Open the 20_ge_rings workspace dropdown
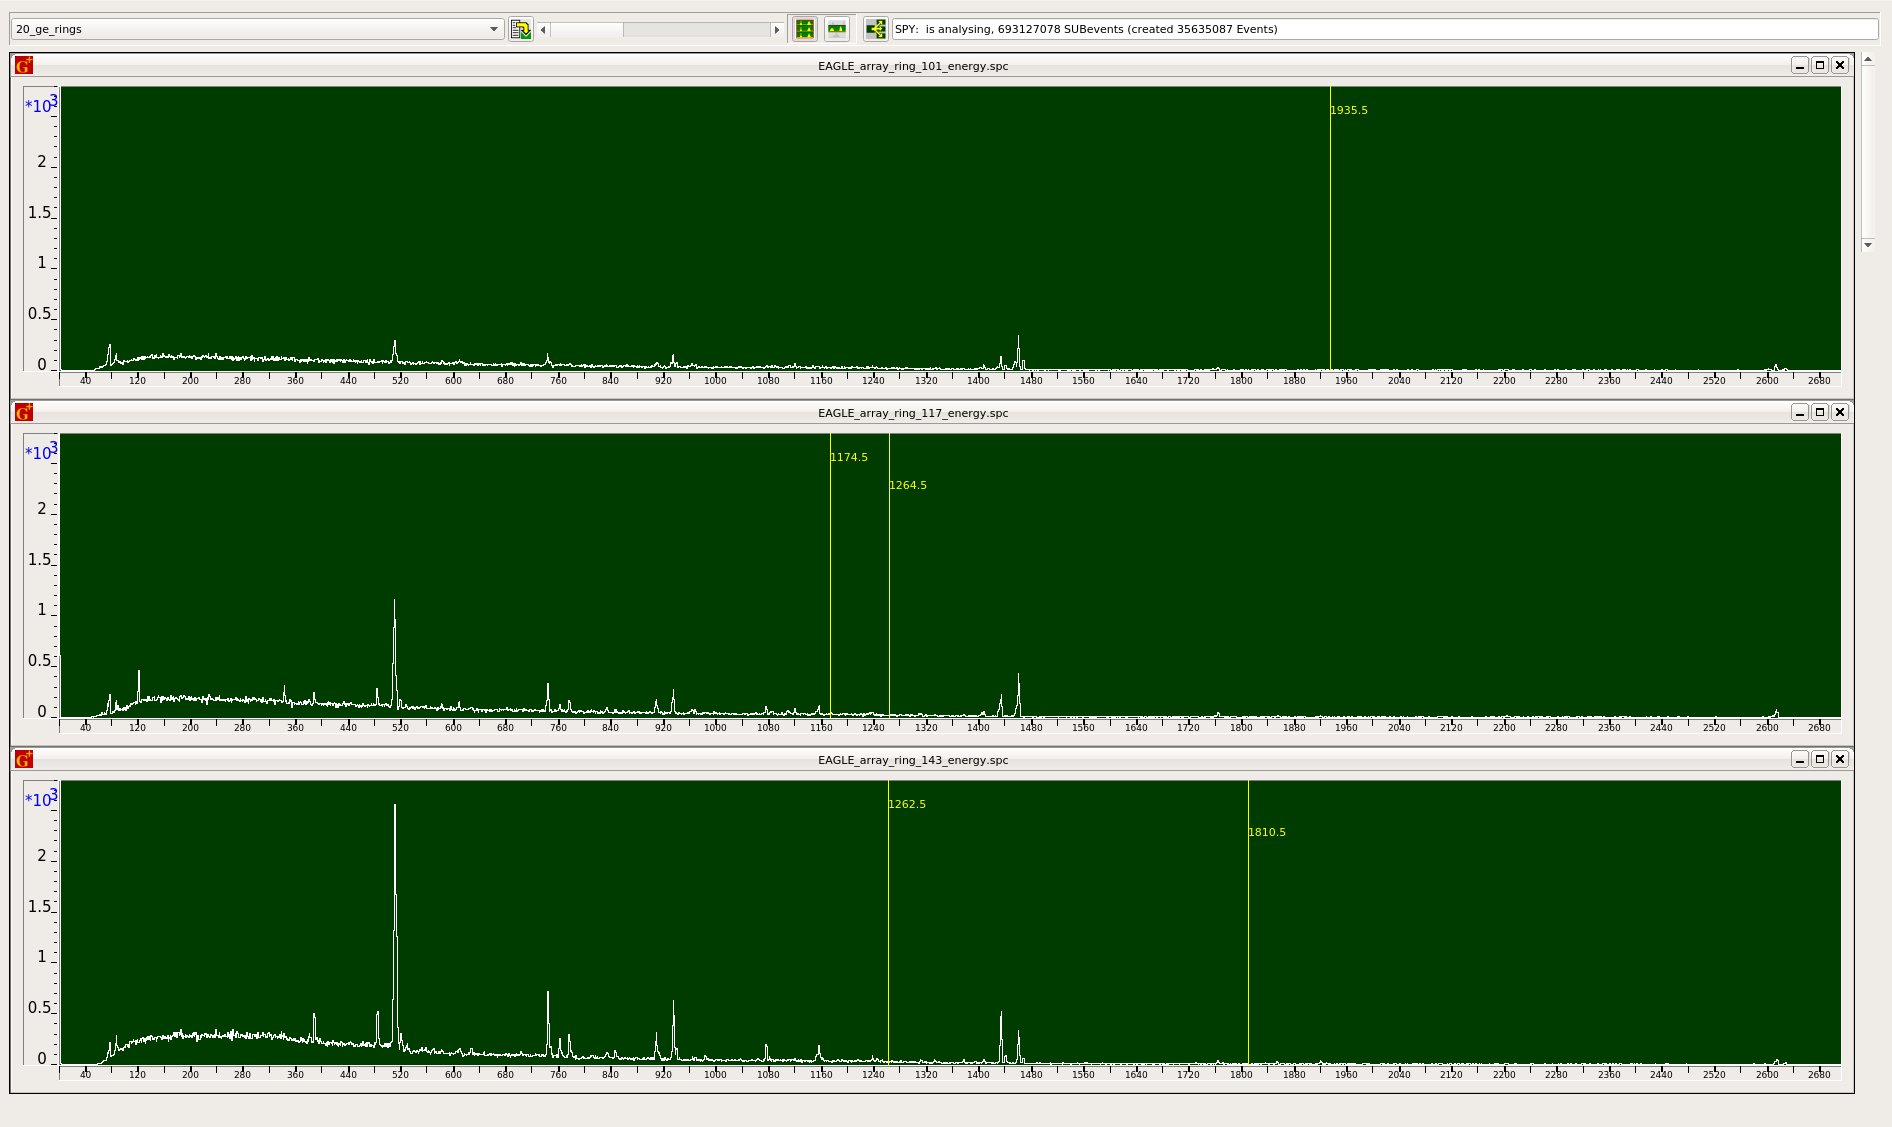This screenshot has height=1127, width=1892. (x=494, y=29)
